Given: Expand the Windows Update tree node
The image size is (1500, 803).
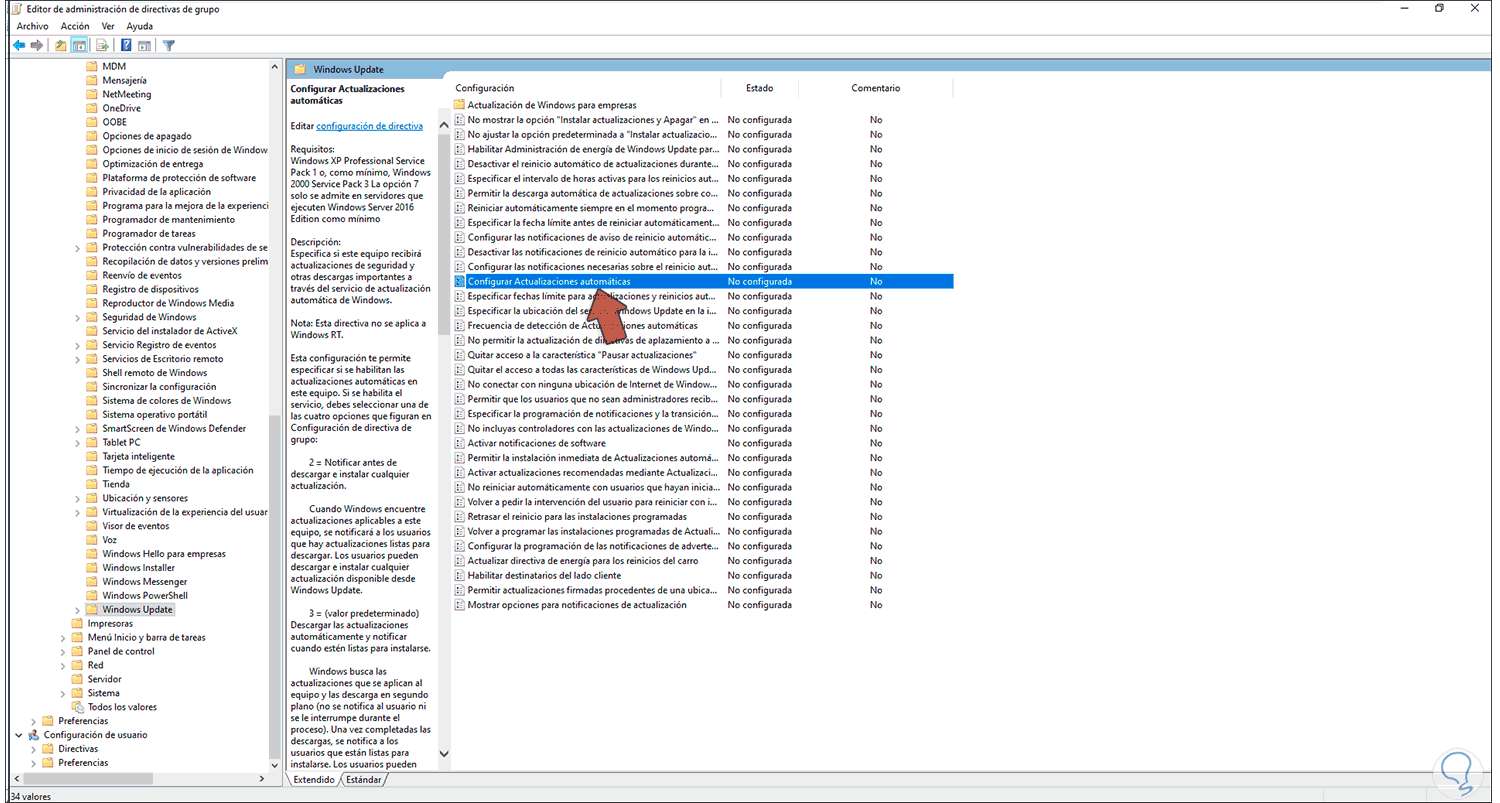Looking at the screenshot, I should 77,609.
